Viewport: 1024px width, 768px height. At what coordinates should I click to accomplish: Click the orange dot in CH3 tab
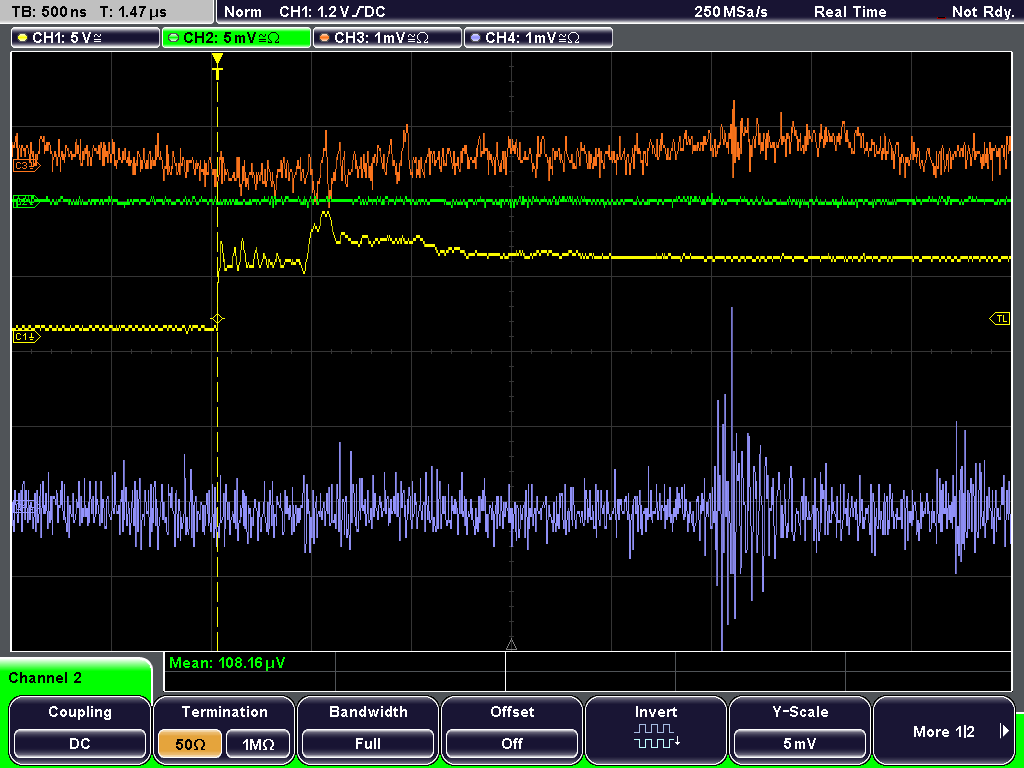pyautogui.click(x=325, y=38)
